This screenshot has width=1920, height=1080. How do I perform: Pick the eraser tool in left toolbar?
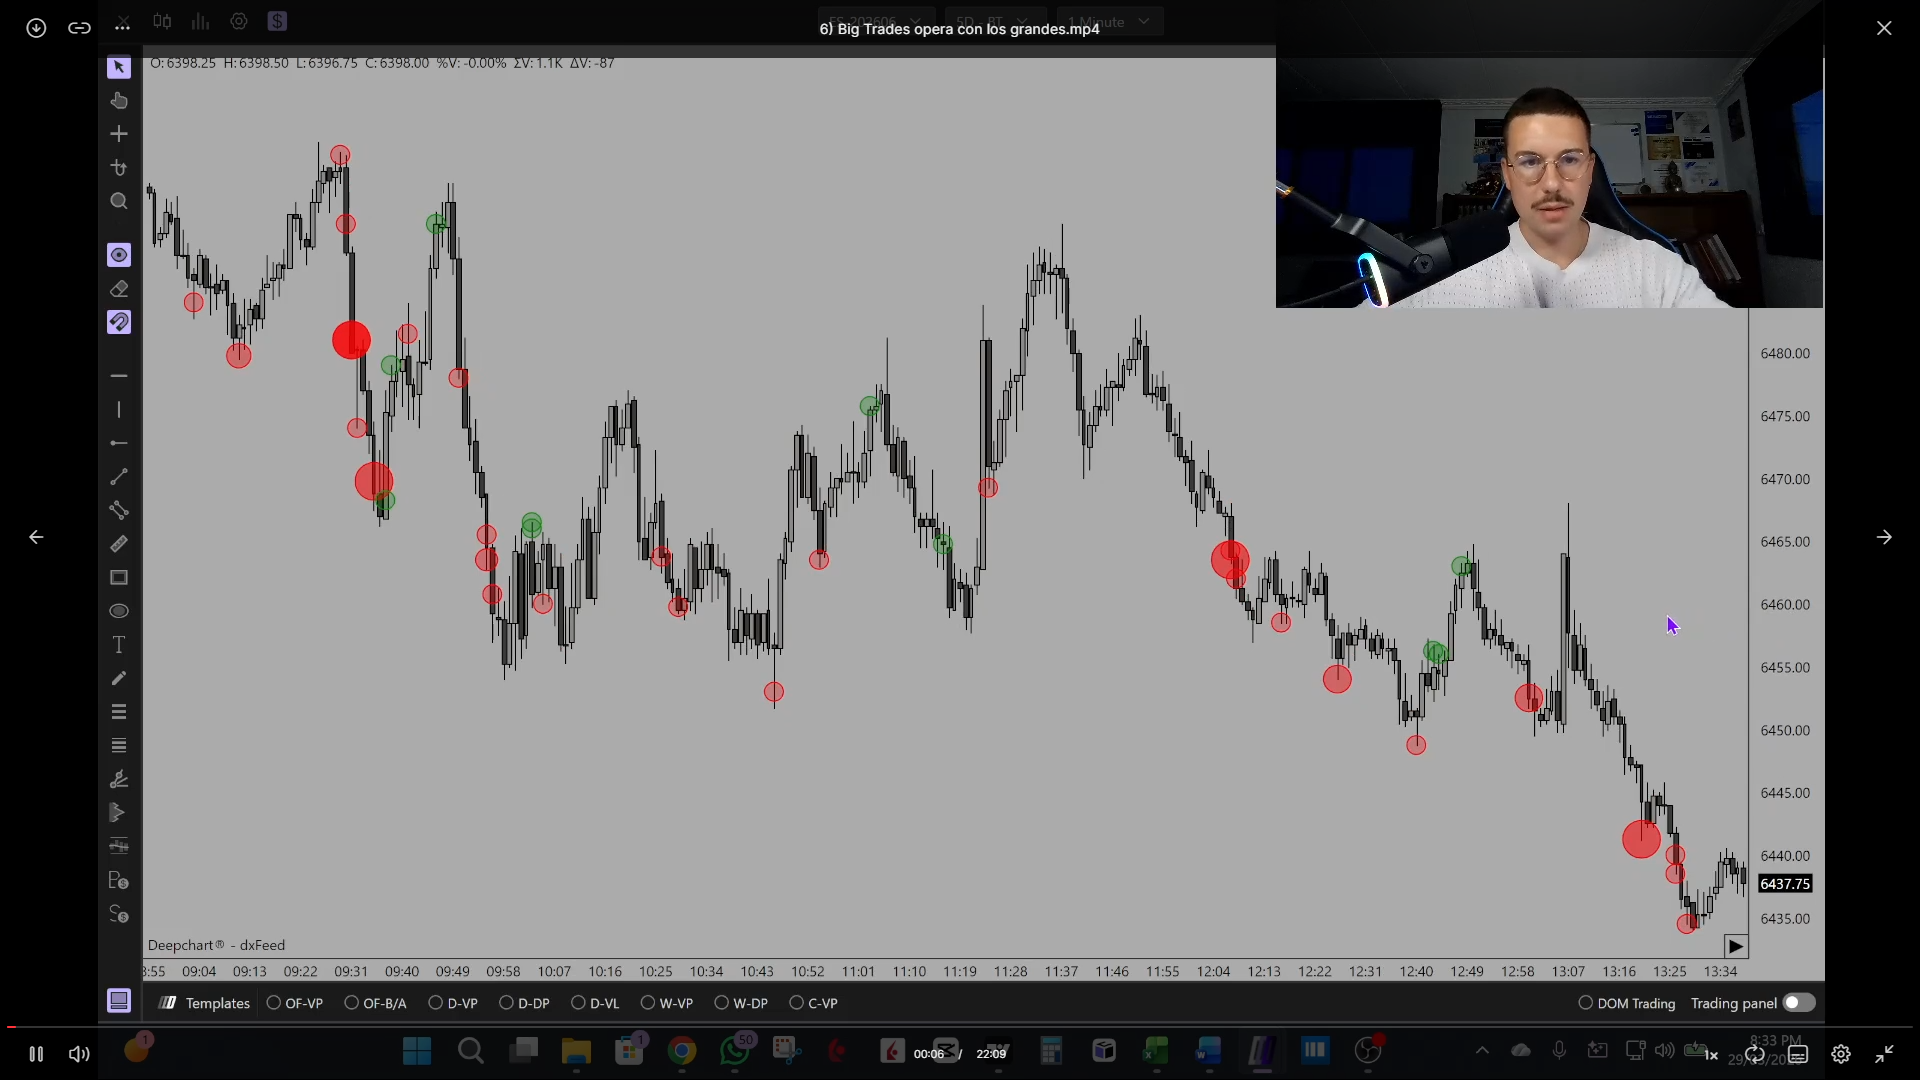[x=119, y=289]
